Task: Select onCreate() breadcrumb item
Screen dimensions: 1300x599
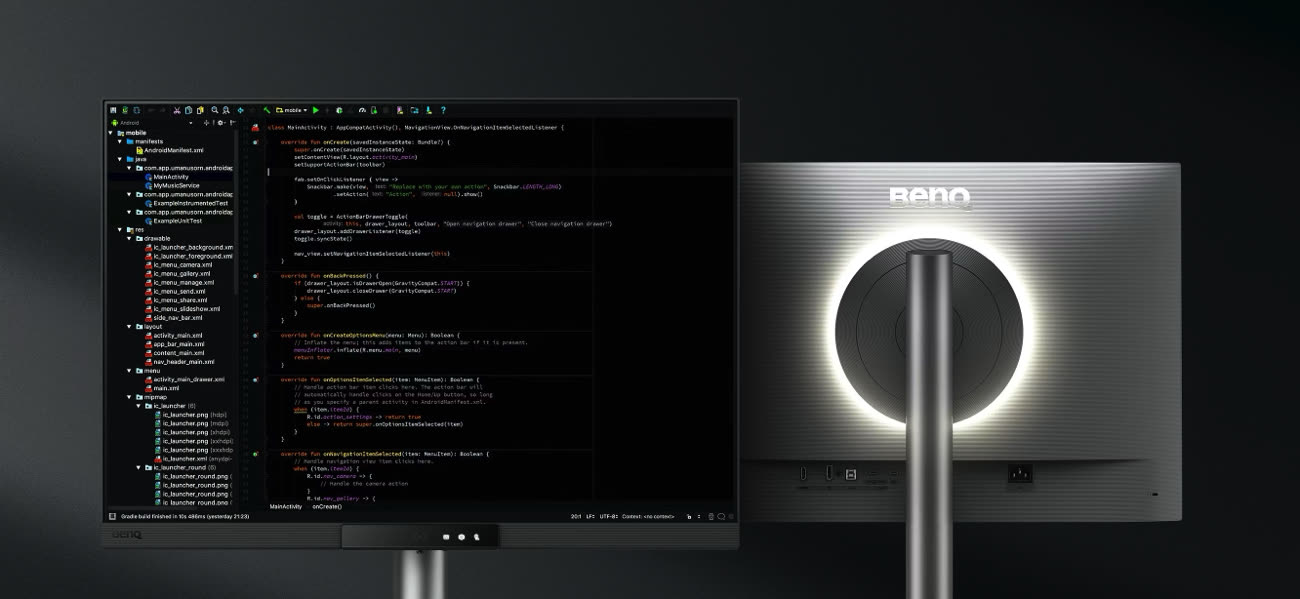Action: click(326, 507)
